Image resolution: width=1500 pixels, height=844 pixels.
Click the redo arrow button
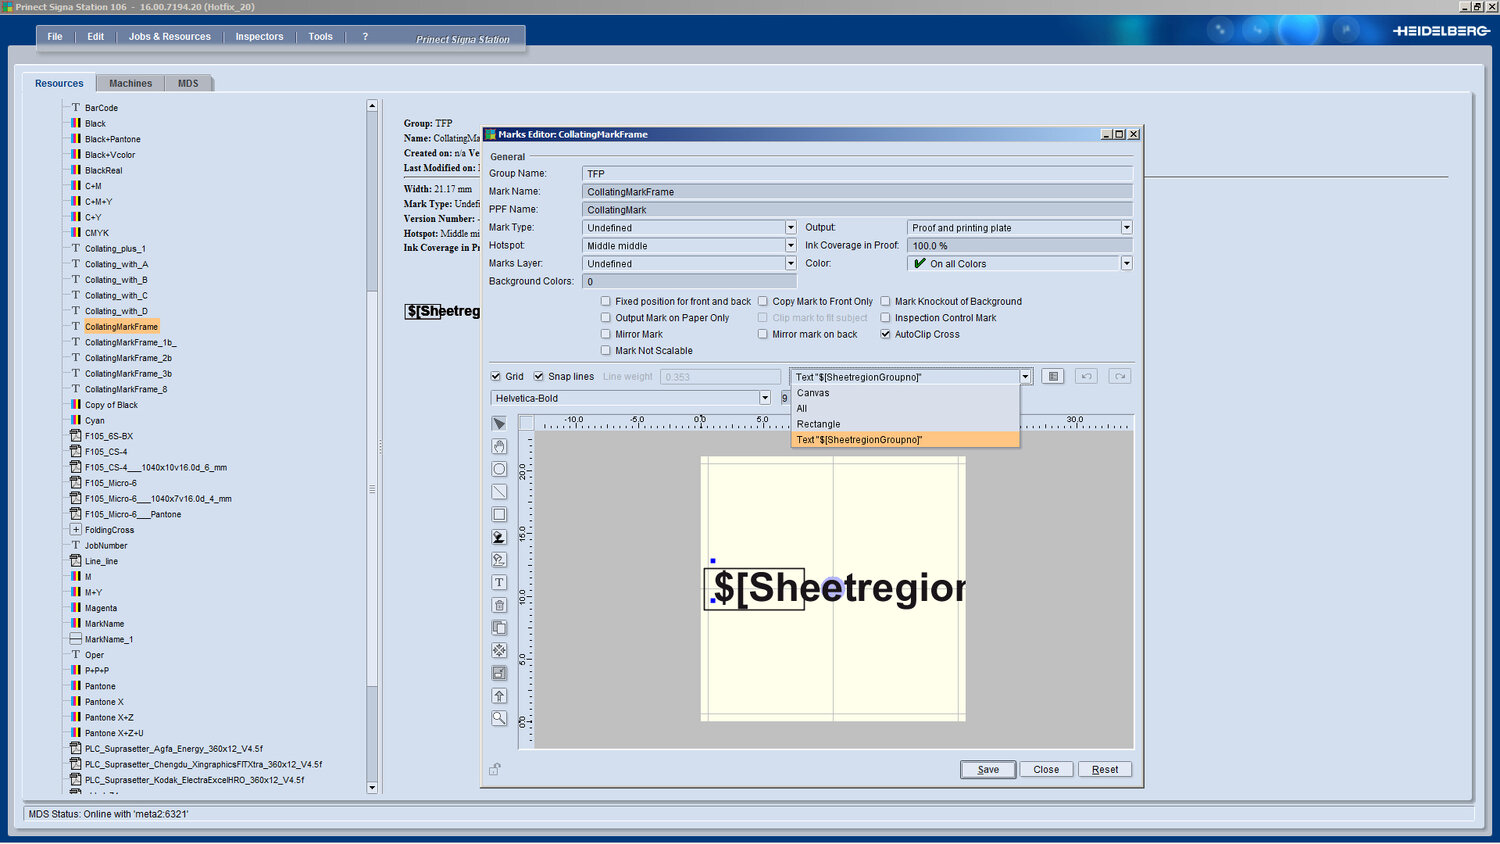(1120, 376)
